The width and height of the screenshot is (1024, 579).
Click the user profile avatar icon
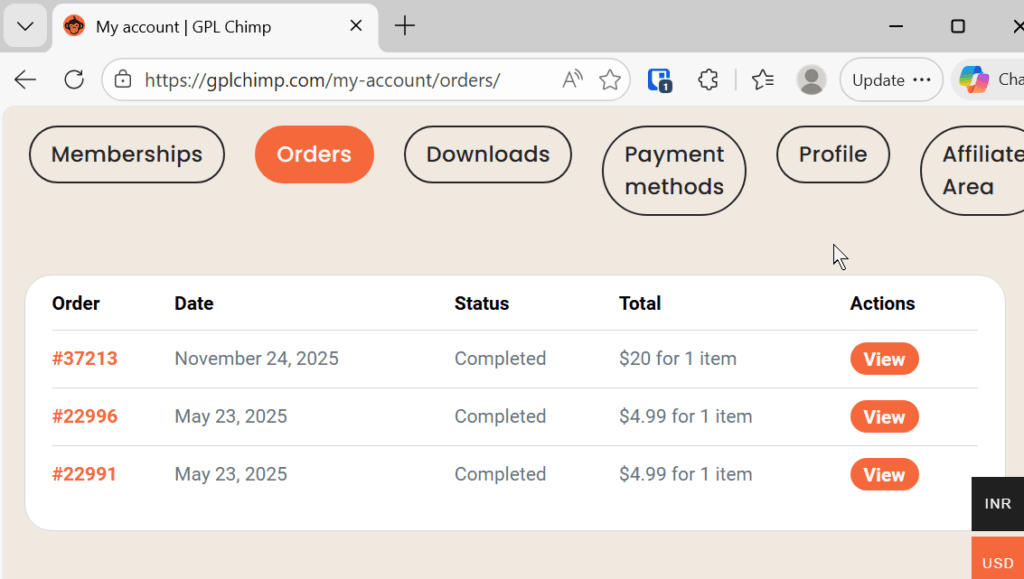click(x=811, y=80)
